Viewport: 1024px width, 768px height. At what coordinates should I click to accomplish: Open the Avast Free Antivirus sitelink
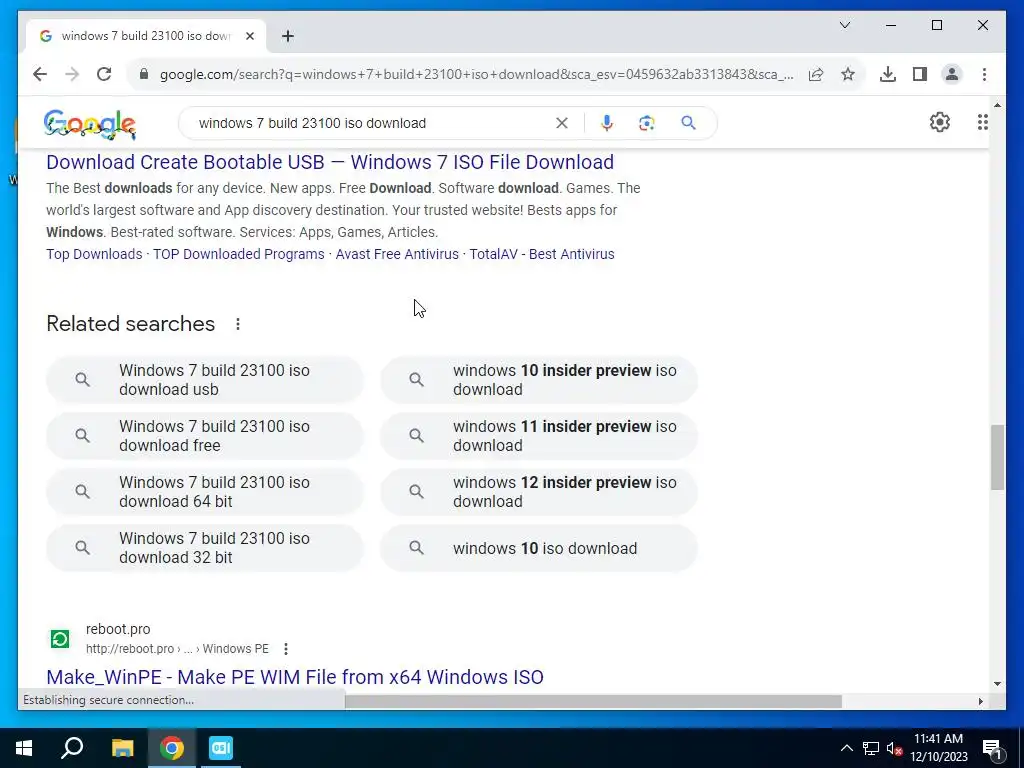[397, 254]
